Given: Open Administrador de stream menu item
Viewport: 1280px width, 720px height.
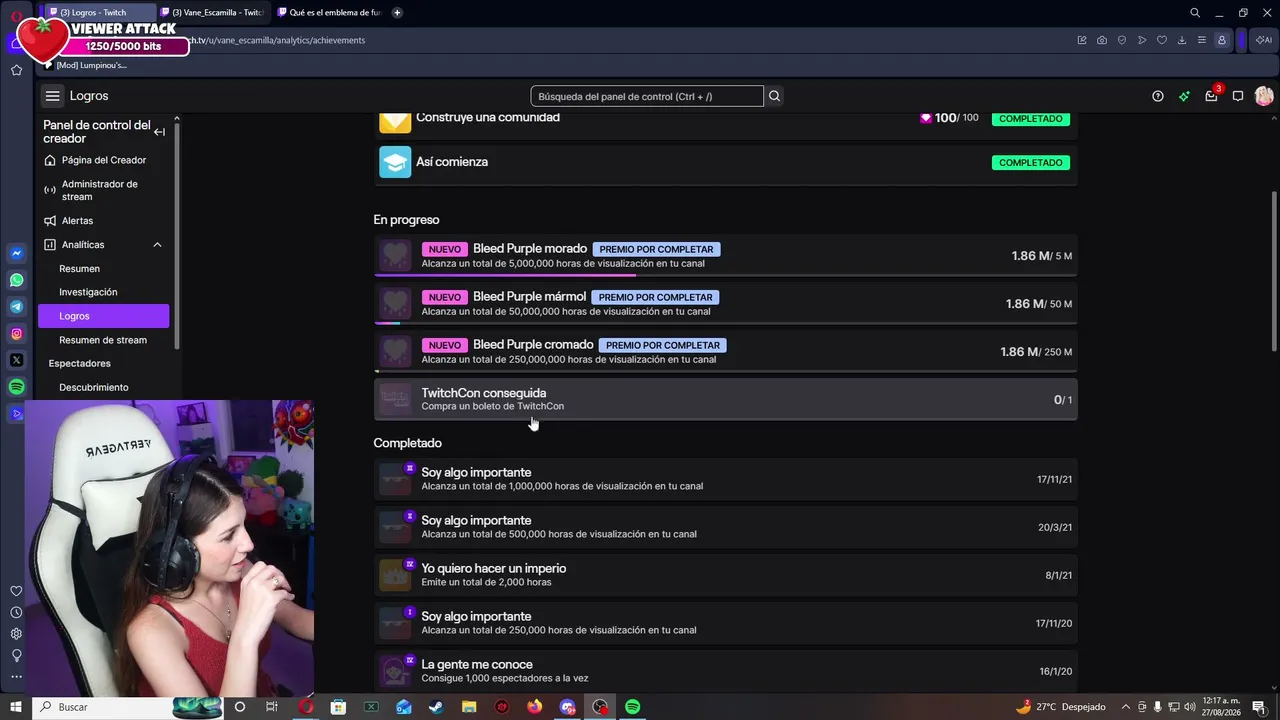Looking at the screenshot, I should click(x=104, y=190).
